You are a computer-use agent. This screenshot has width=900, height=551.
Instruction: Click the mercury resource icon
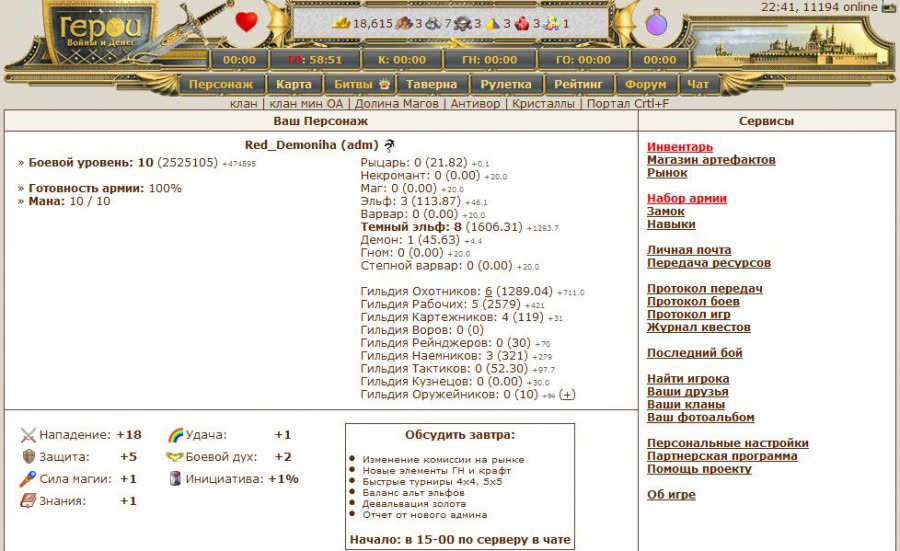[x=463, y=24]
